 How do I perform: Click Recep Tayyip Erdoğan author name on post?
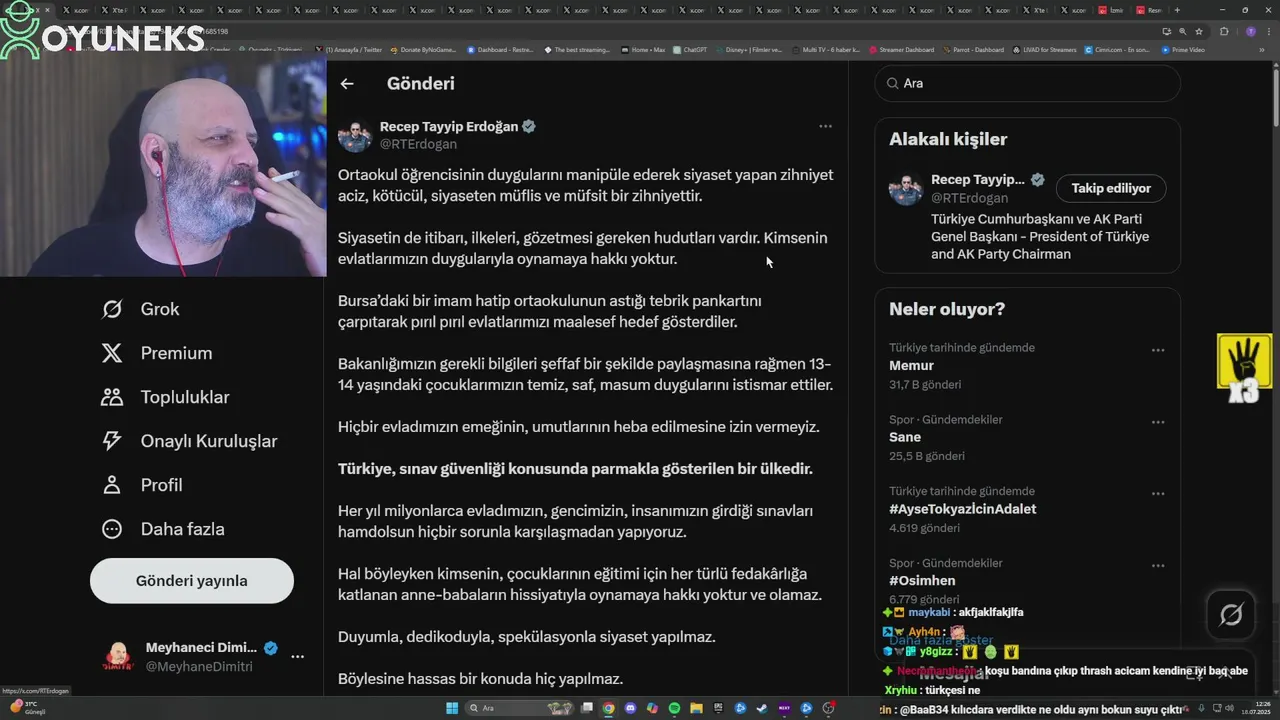coord(449,127)
